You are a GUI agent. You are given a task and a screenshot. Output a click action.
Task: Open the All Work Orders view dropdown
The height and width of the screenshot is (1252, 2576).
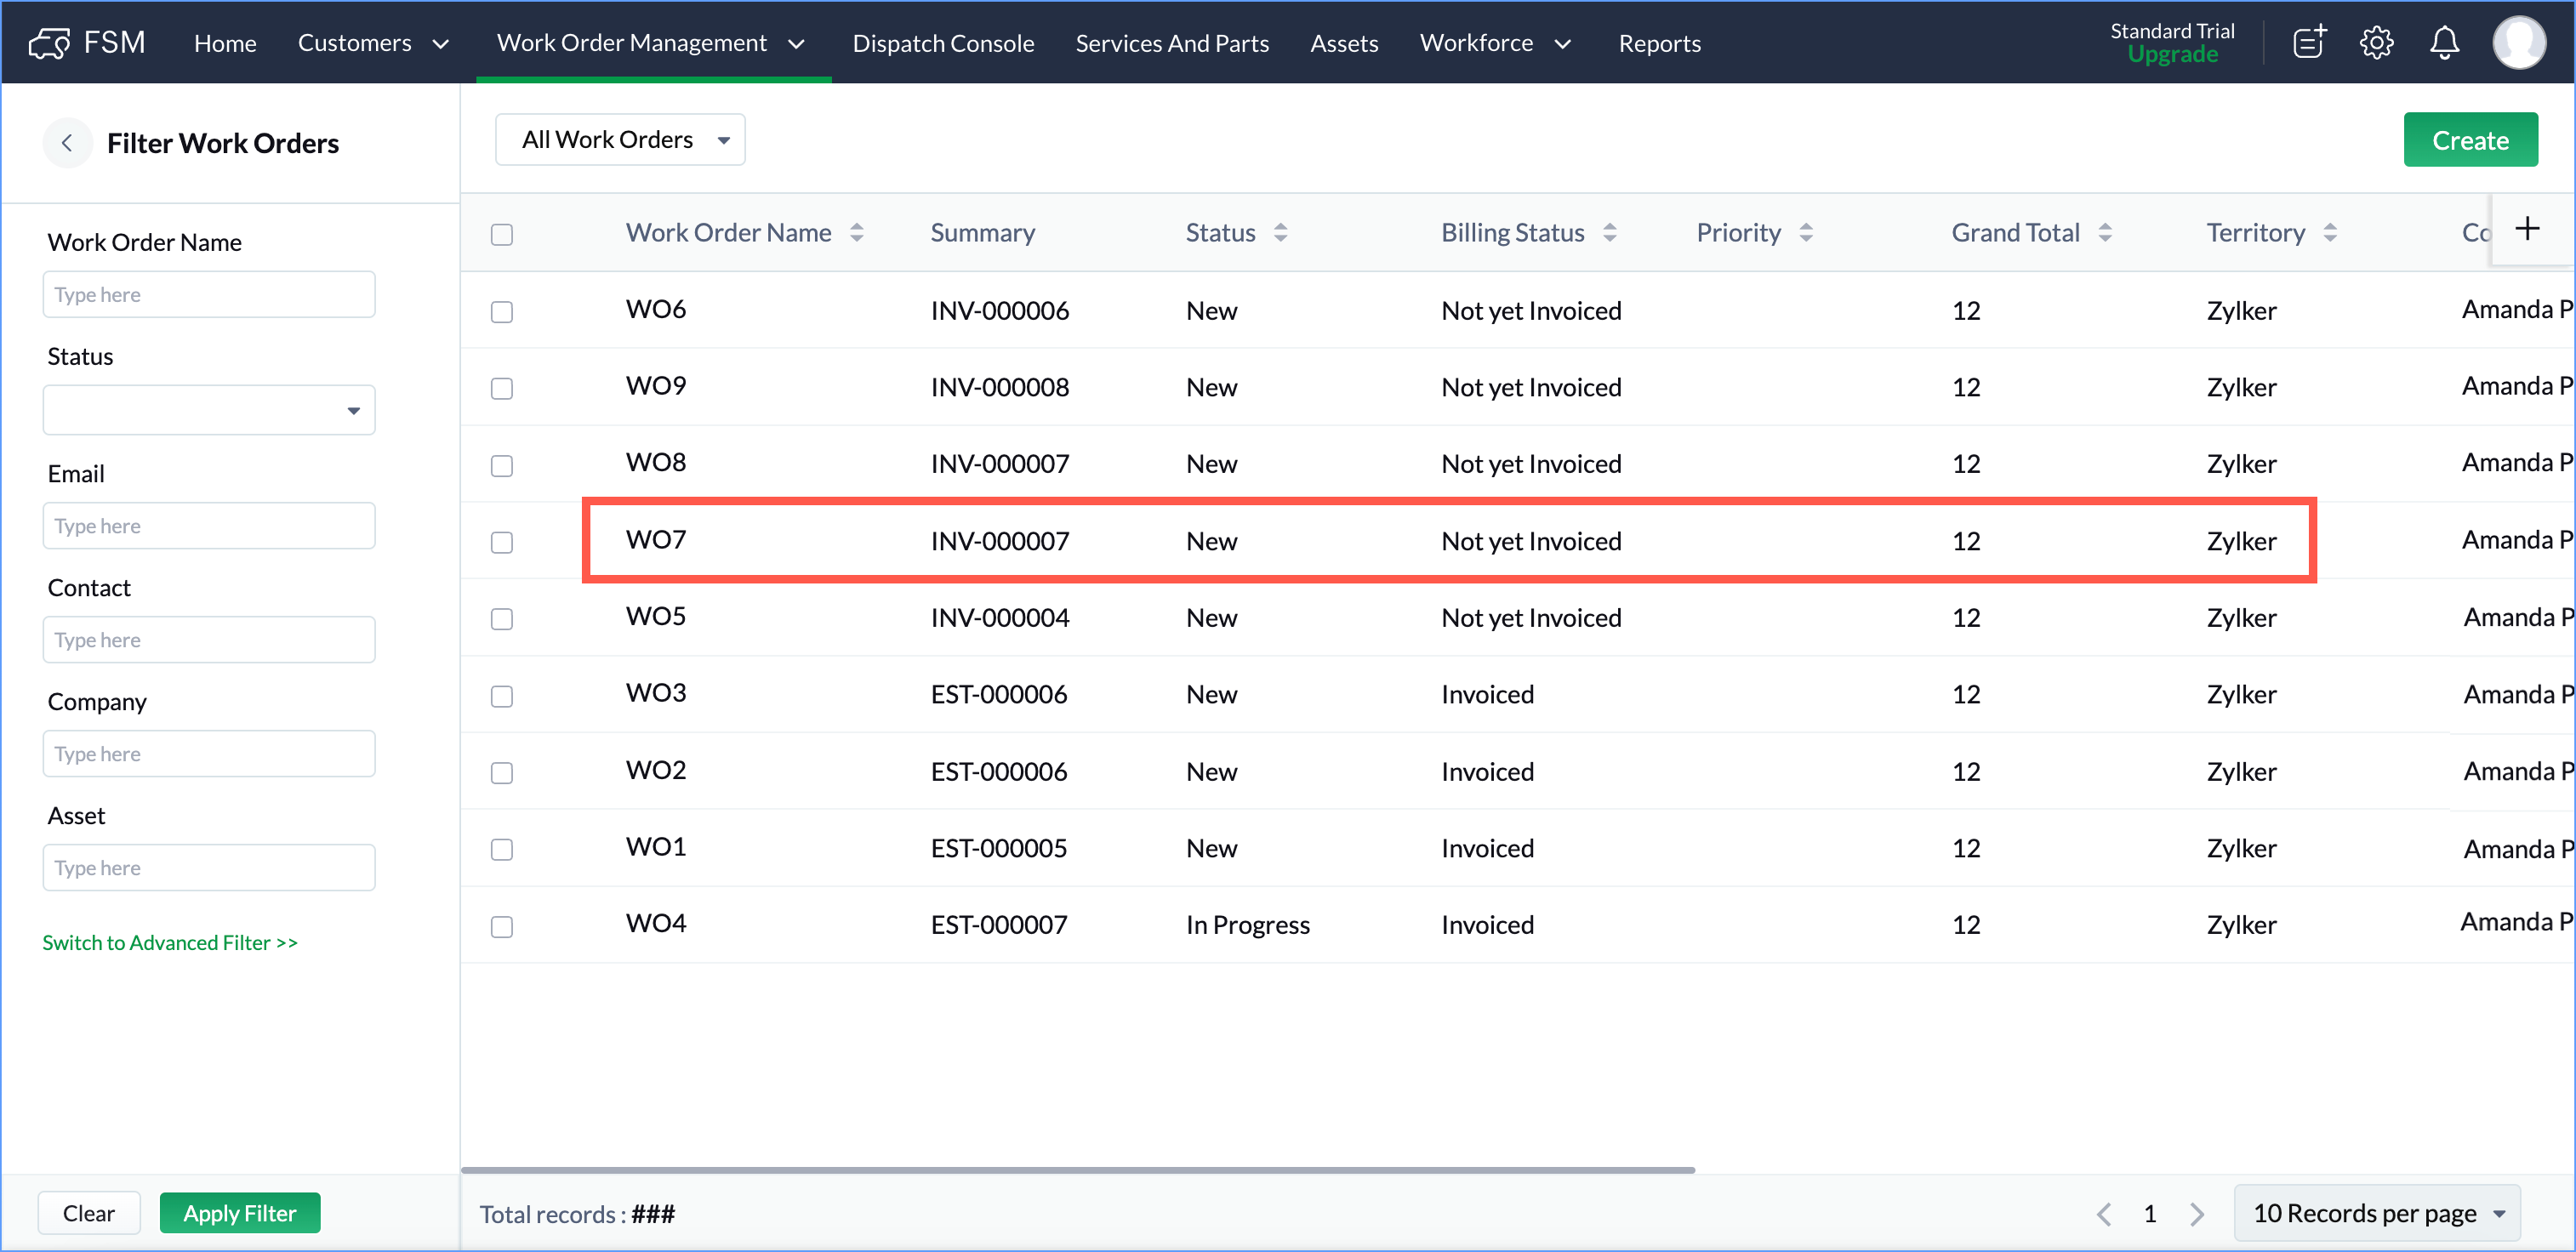pyautogui.click(x=621, y=140)
